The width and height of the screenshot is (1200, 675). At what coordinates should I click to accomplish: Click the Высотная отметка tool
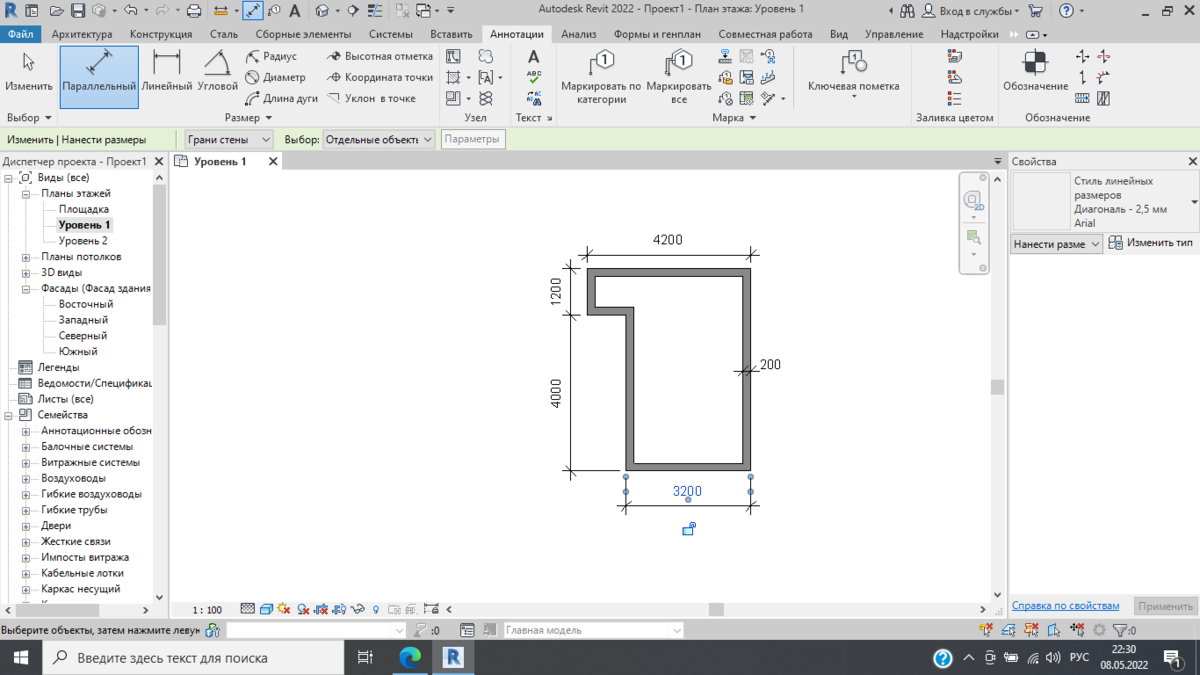[380, 57]
